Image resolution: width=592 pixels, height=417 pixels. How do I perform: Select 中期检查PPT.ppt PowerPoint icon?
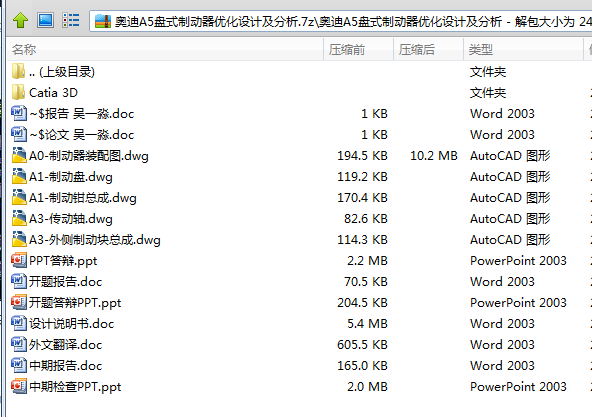click(x=18, y=386)
